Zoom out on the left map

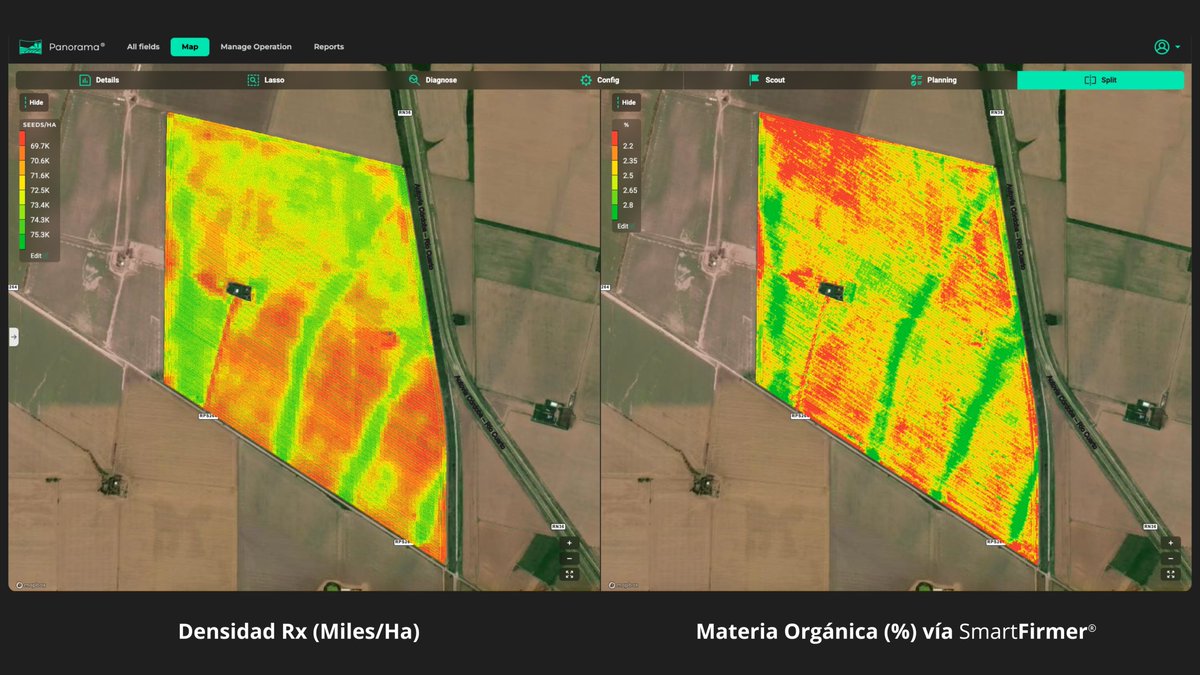[569, 558]
